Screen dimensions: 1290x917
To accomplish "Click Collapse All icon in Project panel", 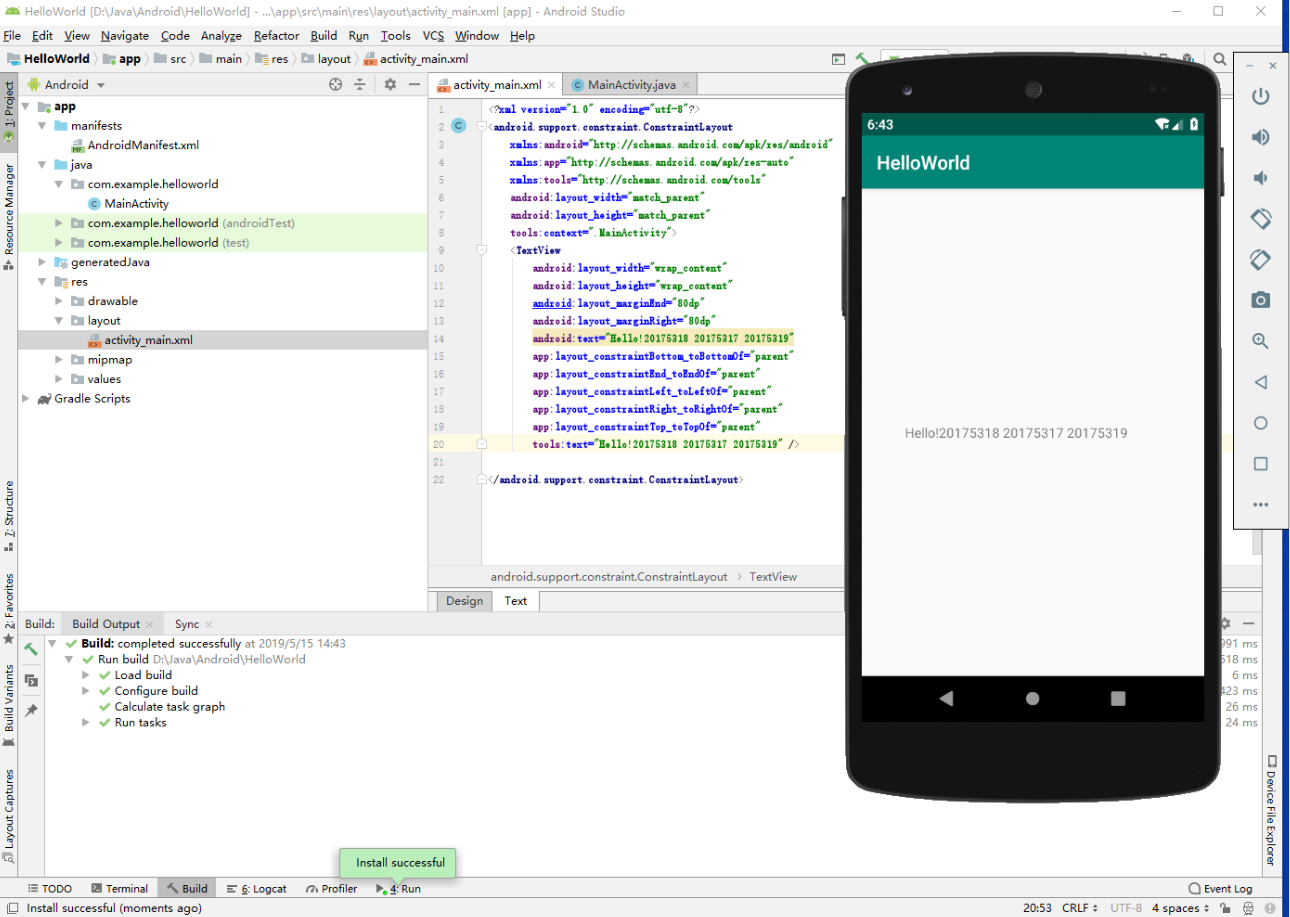I will (360, 85).
